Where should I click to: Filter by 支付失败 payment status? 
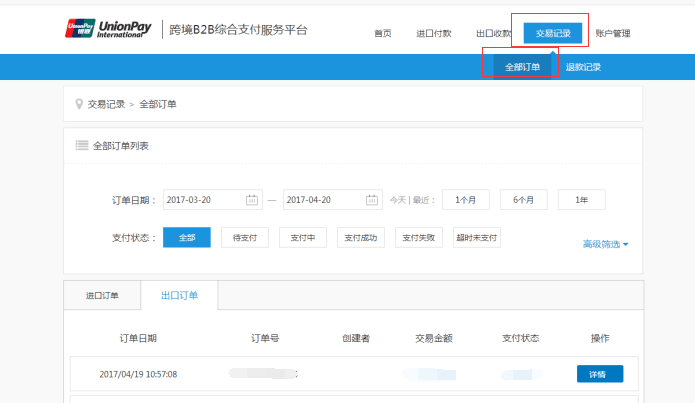419,238
